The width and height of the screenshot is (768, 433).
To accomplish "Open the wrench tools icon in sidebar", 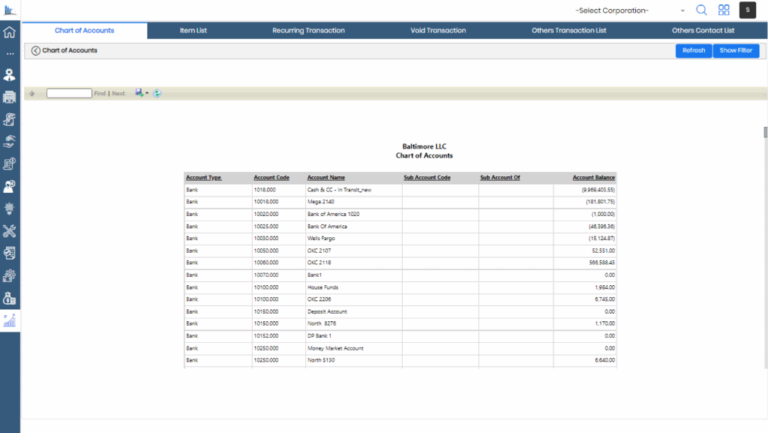I will pos(9,231).
